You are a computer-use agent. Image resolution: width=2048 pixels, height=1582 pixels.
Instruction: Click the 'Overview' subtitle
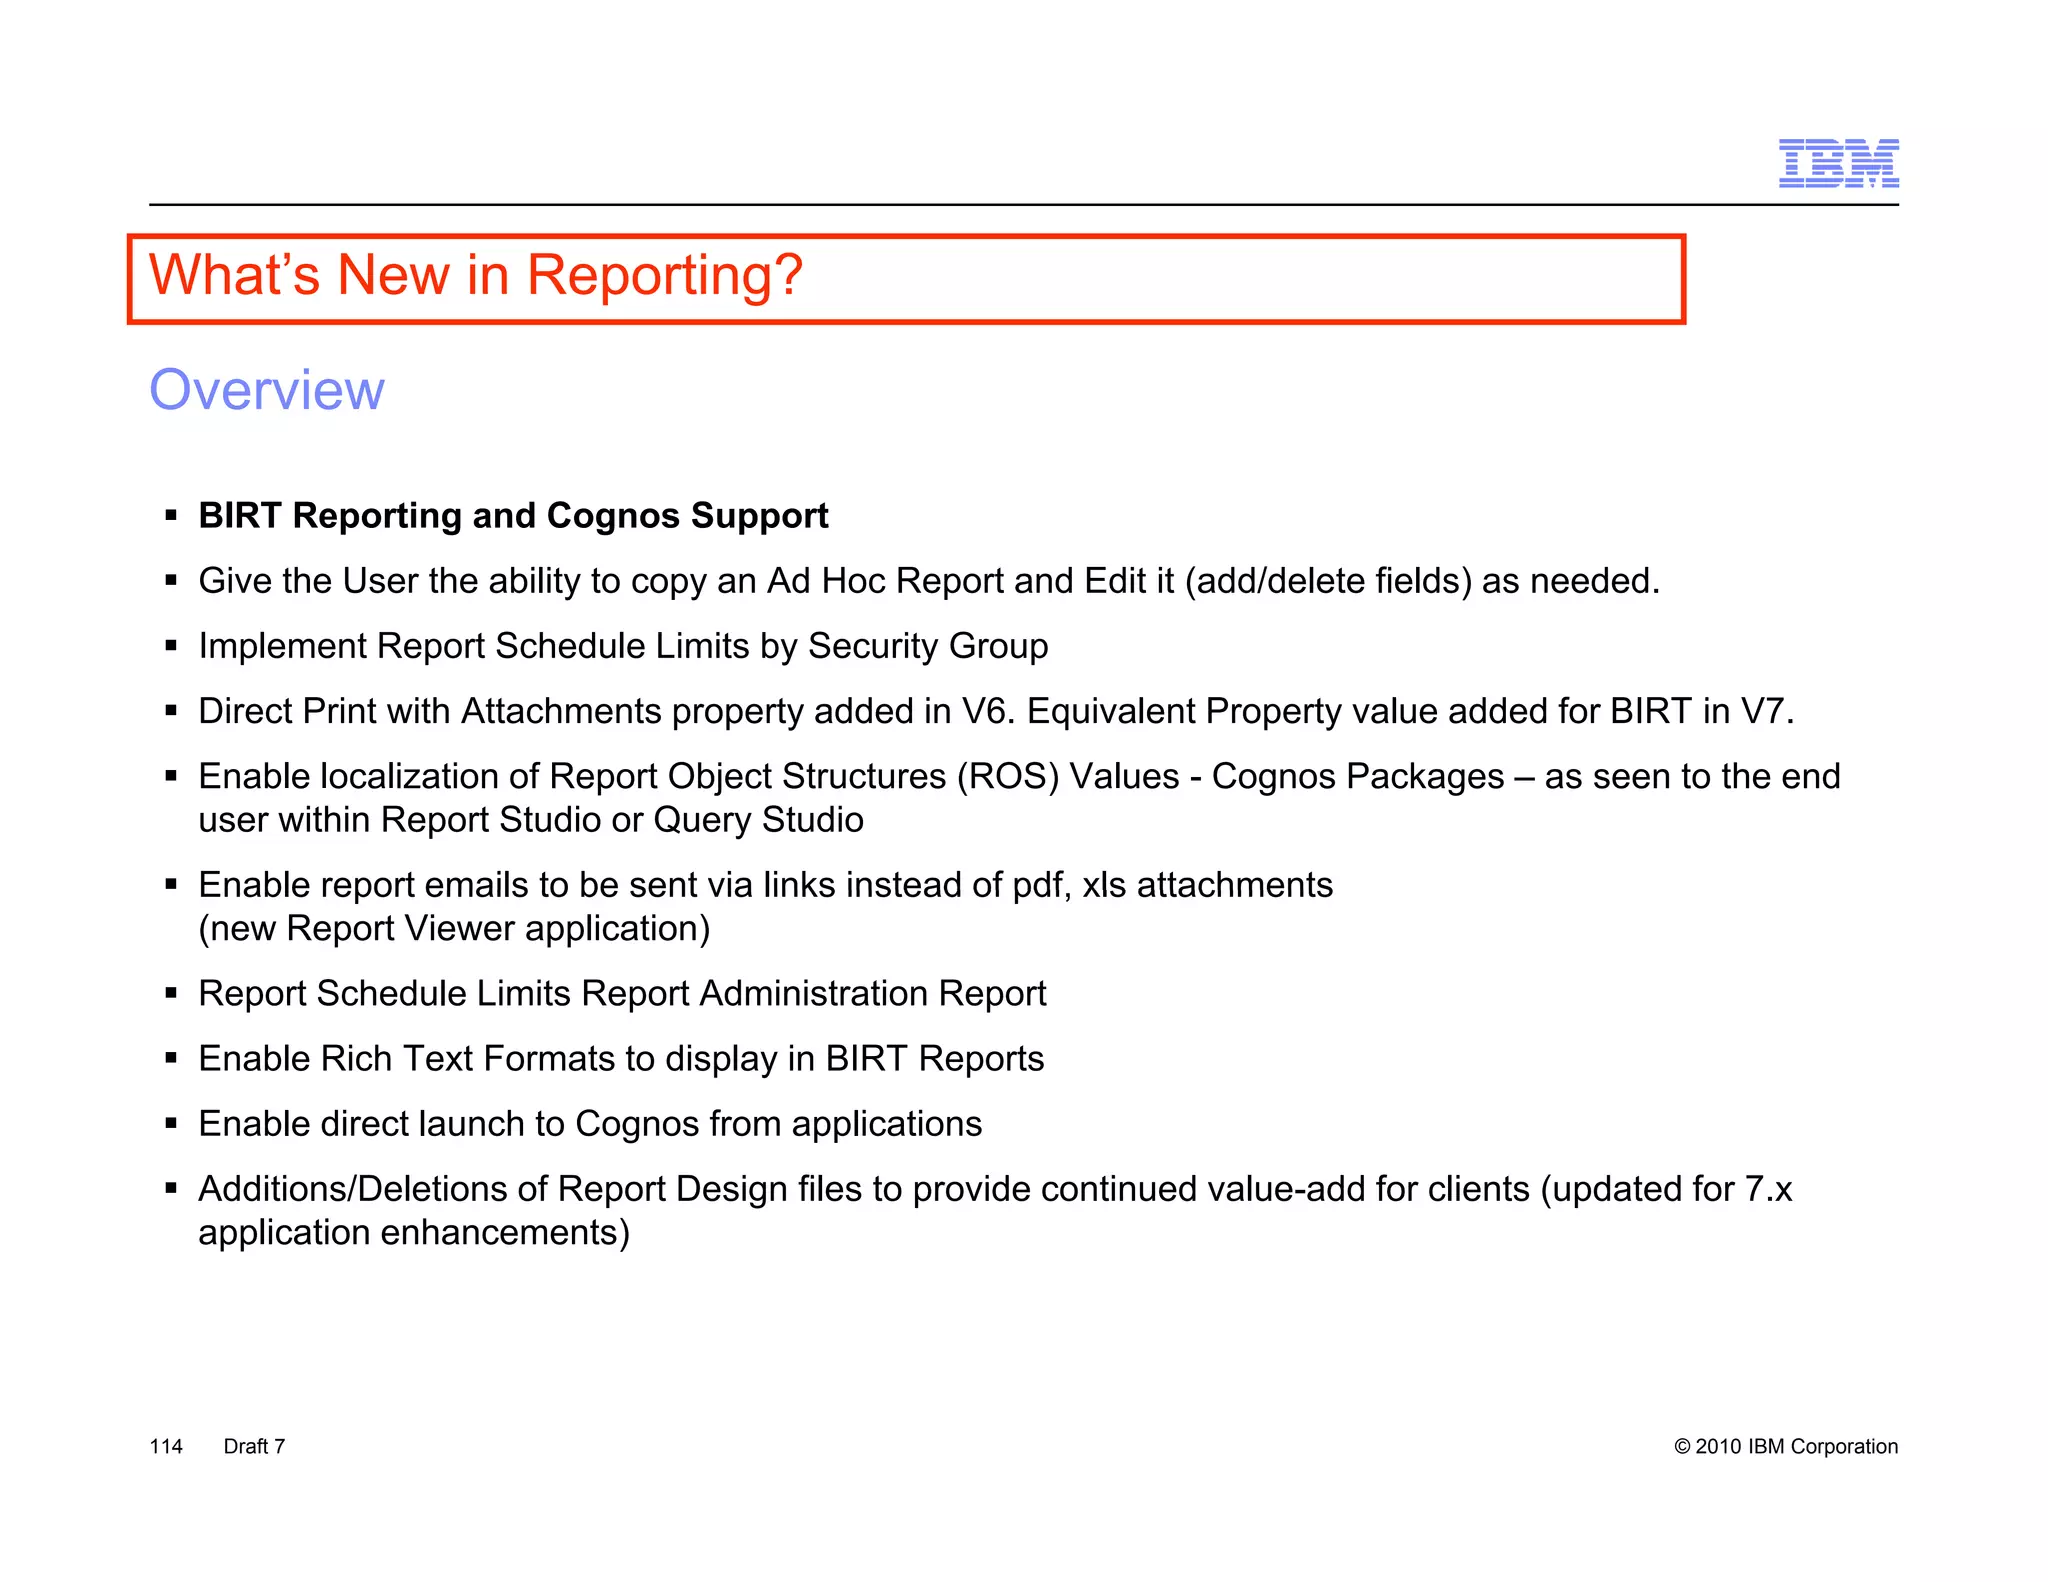point(266,389)
